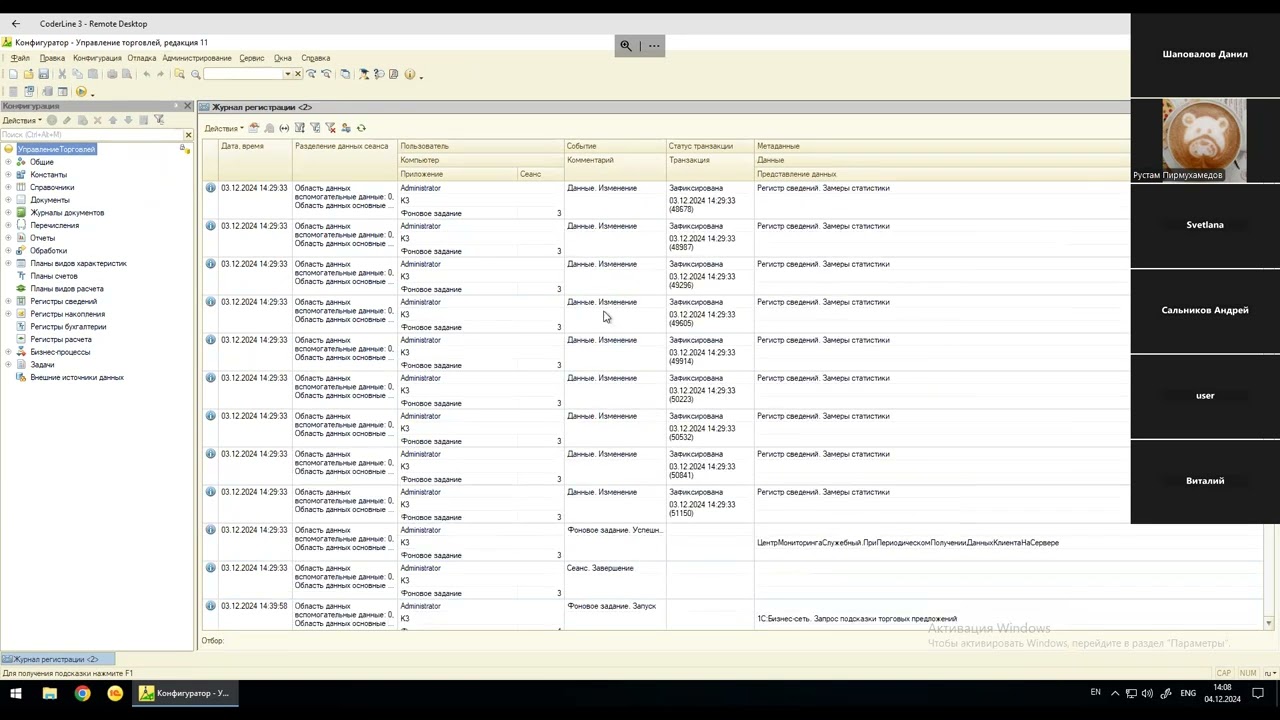Refresh the journal with green arrows icon
Viewport: 1280px width, 720px height.
(x=361, y=128)
